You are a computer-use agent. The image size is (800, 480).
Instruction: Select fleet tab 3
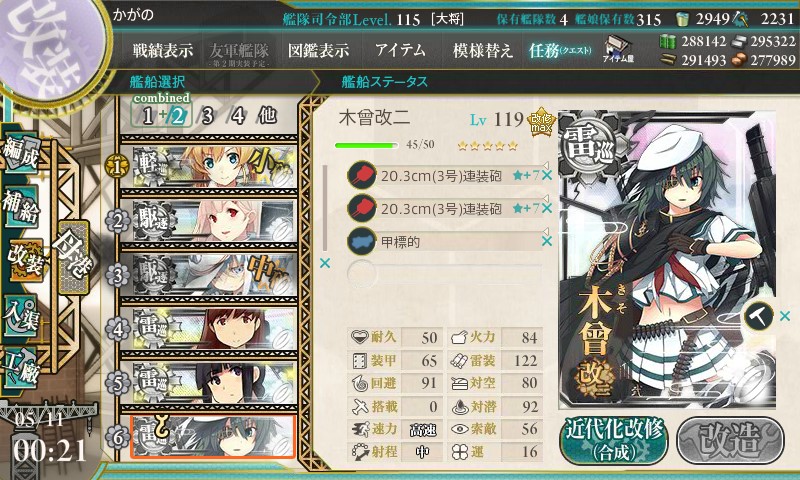tap(207, 116)
